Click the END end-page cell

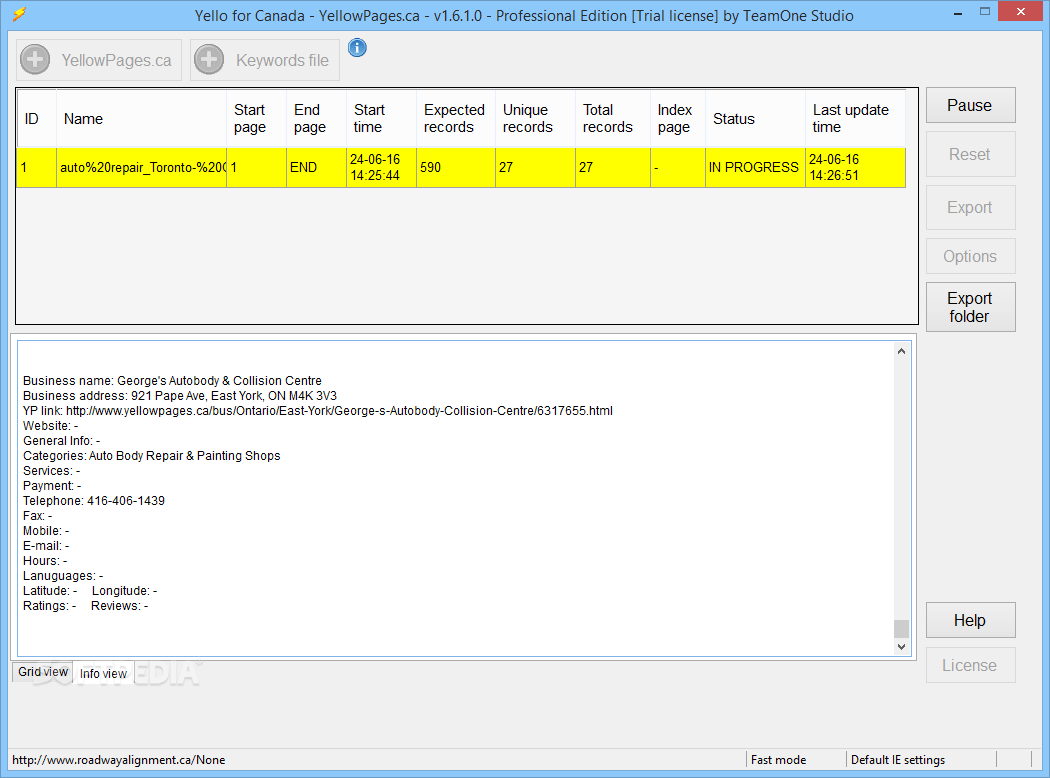point(316,167)
